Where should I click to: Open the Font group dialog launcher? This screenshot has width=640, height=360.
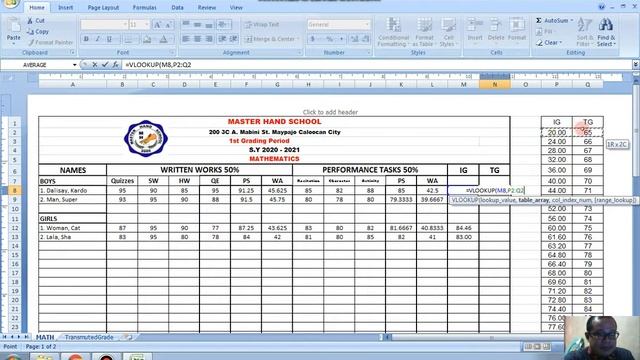(x=172, y=53)
